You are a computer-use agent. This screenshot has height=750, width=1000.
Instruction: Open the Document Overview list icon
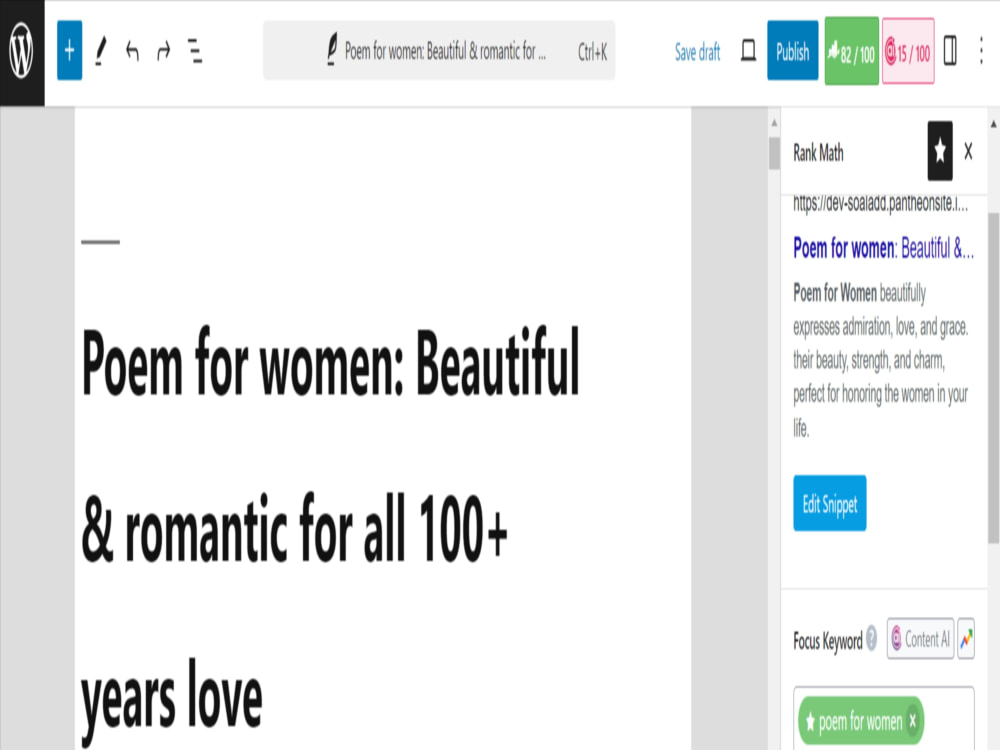(195, 51)
